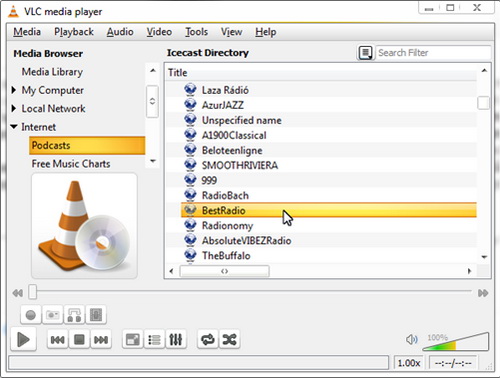Toggle A-to-B loop button
Screen dimensions: 500x378
(x=74, y=315)
